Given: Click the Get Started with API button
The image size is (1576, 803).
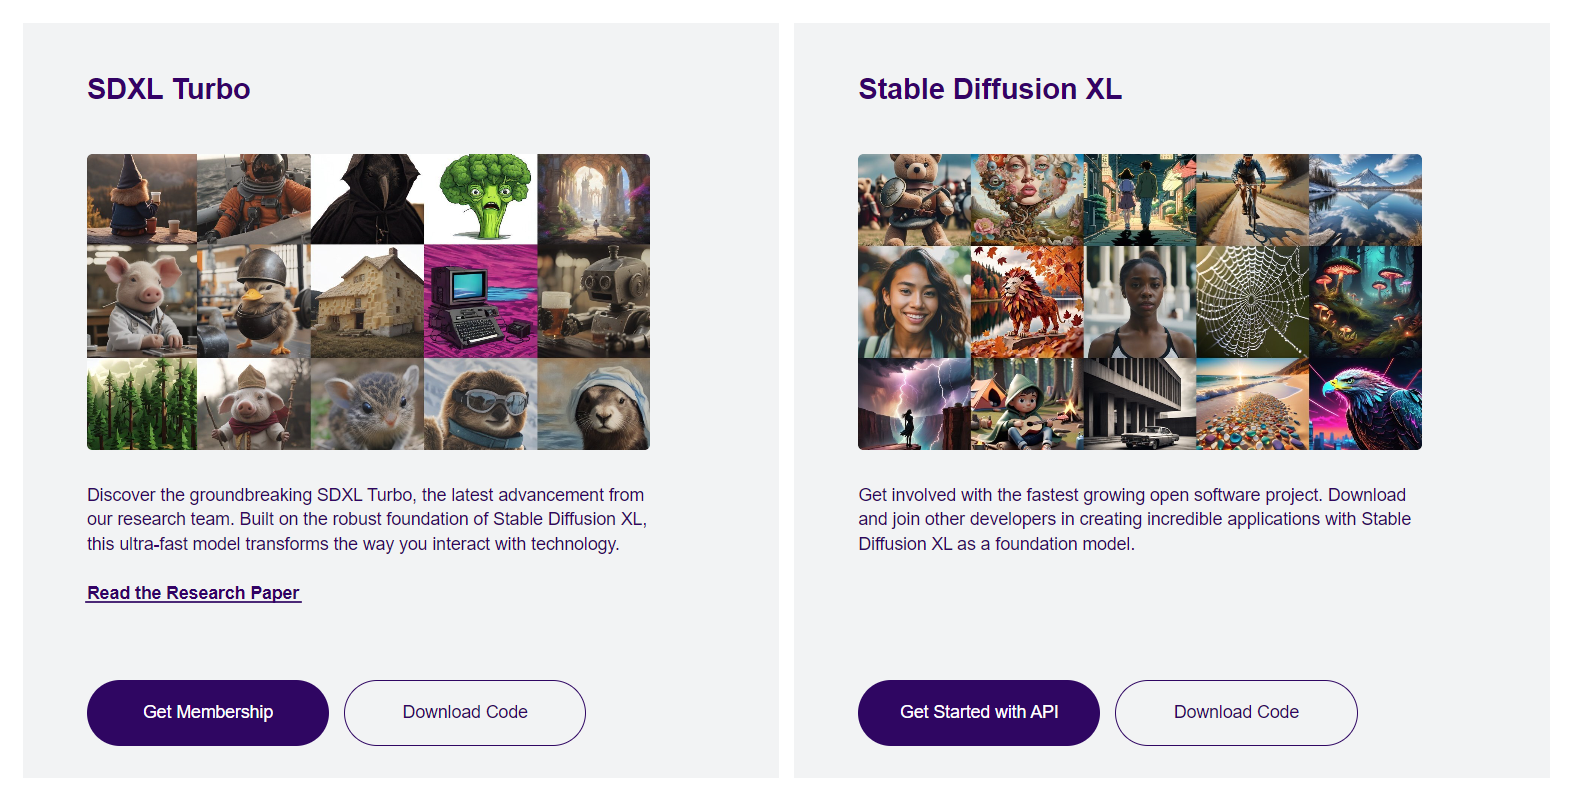Looking at the screenshot, I should click(x=979, y=712).
